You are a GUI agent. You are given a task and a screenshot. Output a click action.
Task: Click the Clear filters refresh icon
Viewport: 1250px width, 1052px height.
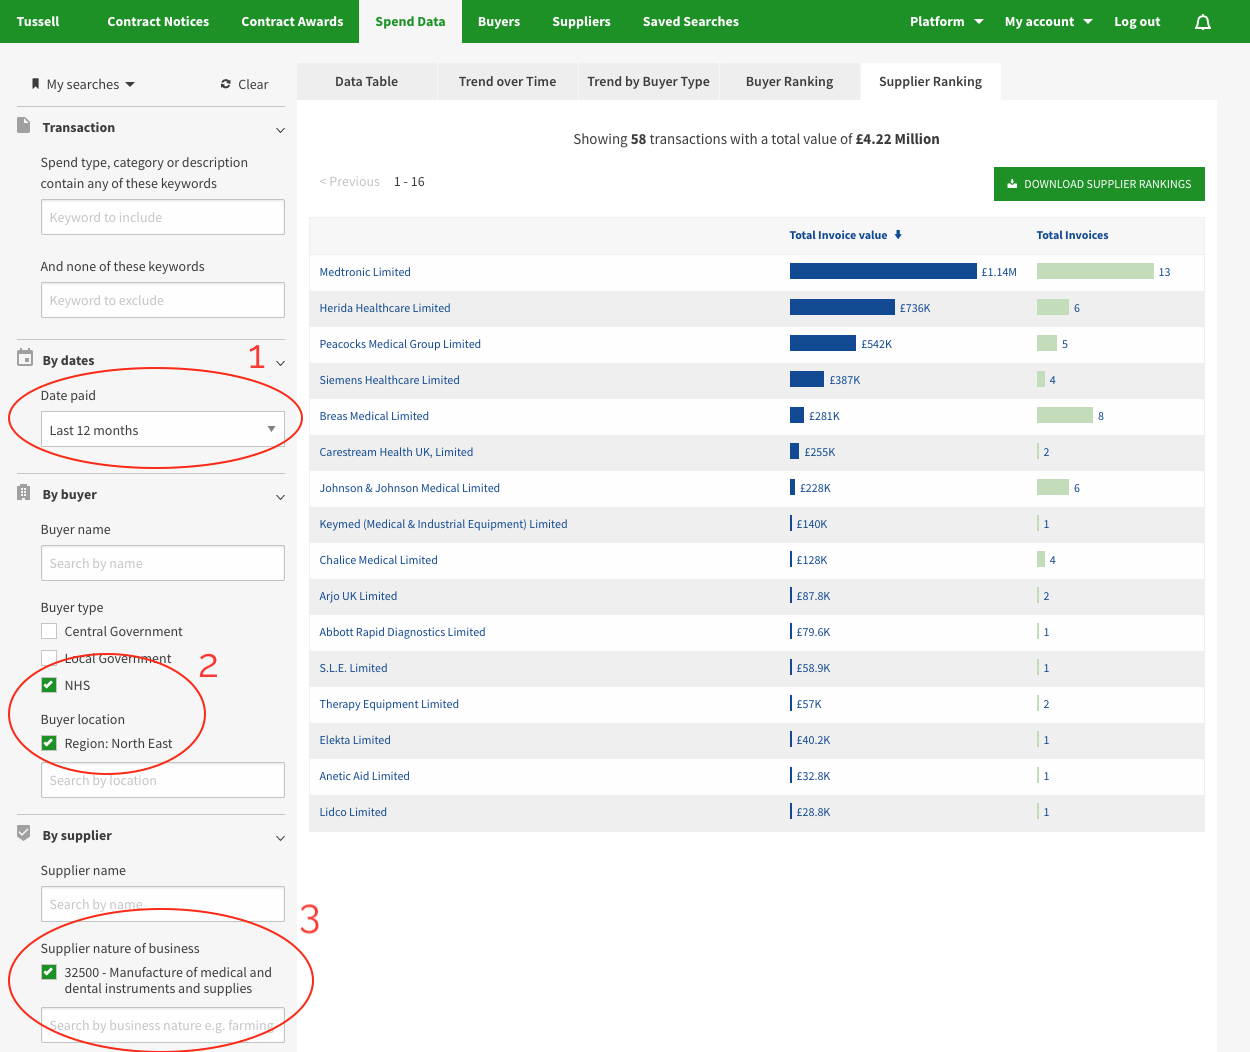click(226, 84)
